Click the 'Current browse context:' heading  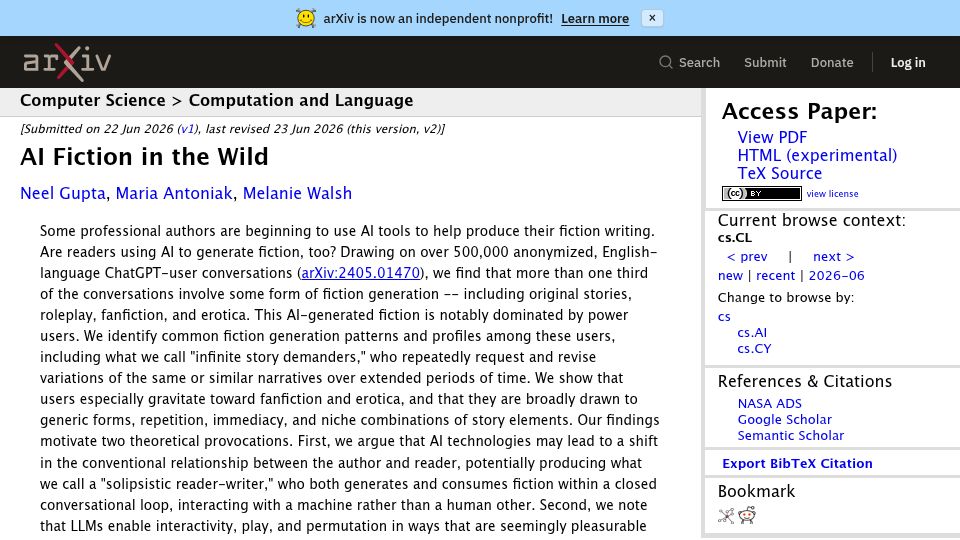click(x=811, y=220)
